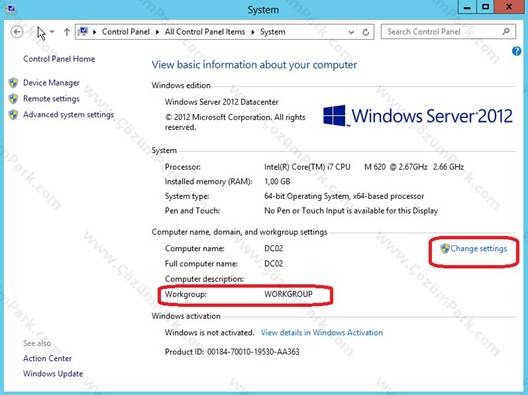This screenshot has height=395, width=528.
Task: Click the shield icon beside Remote settings
Action: 13,99
